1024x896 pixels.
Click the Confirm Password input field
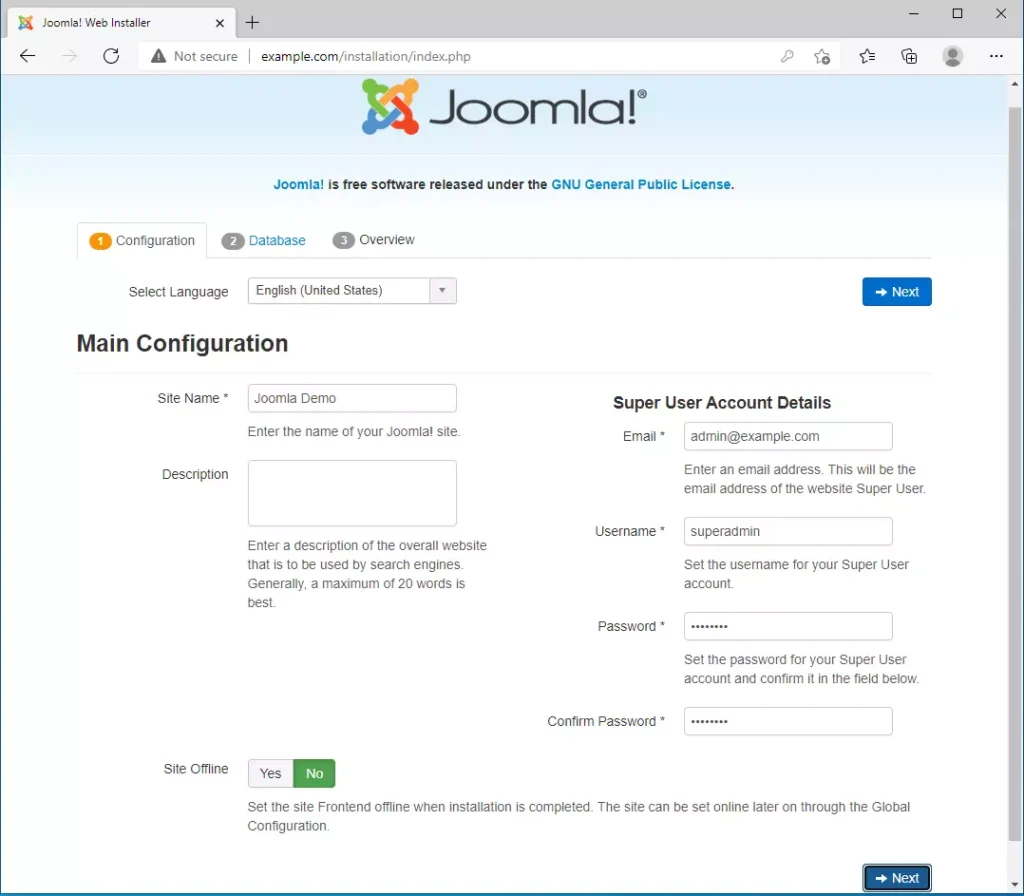[x=788, y=721]
